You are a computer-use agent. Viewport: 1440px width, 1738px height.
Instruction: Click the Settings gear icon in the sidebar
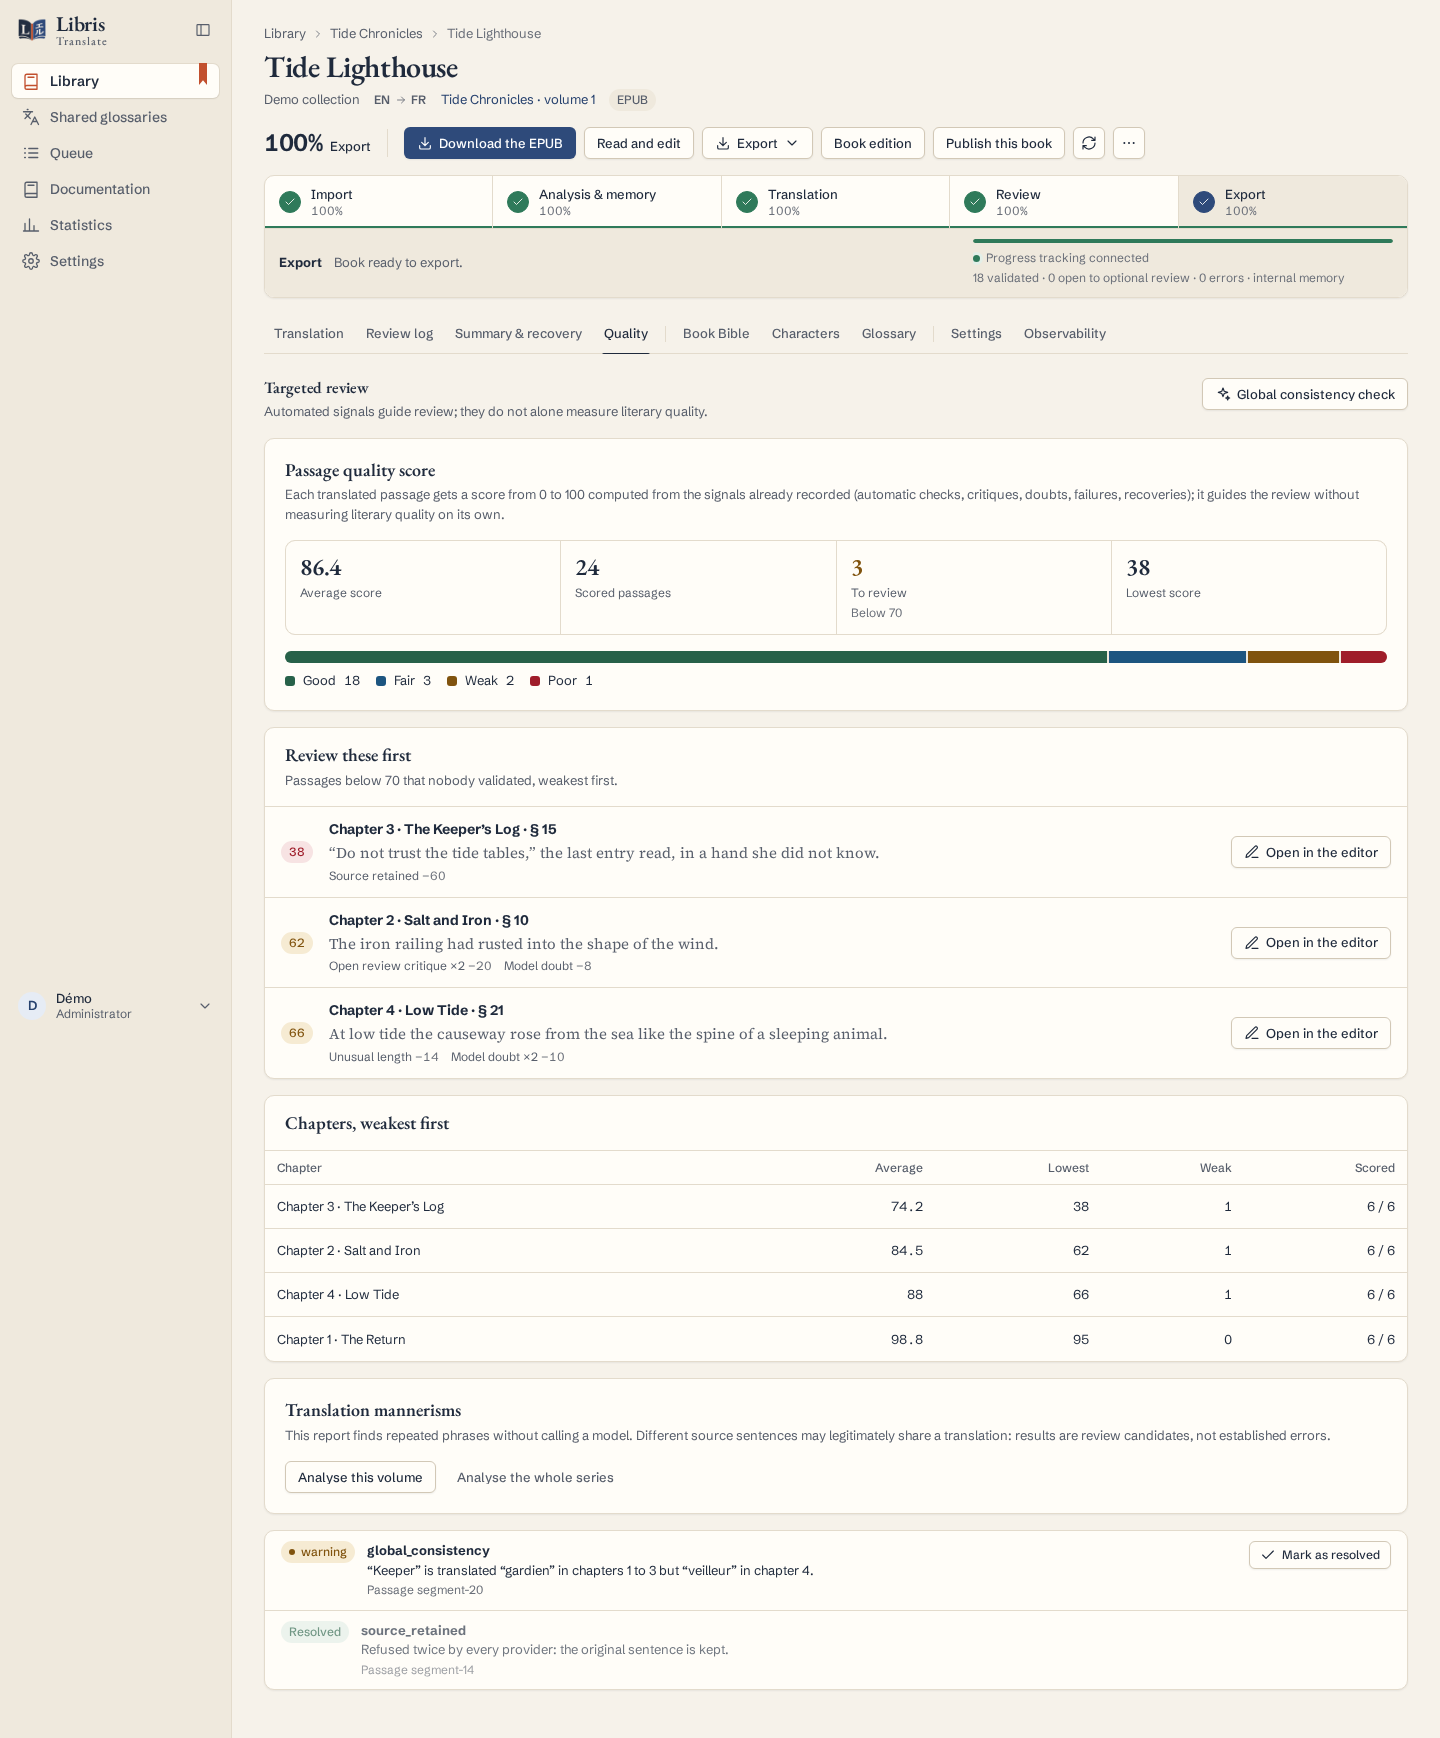pyautogui.click(x=31, y=261)
